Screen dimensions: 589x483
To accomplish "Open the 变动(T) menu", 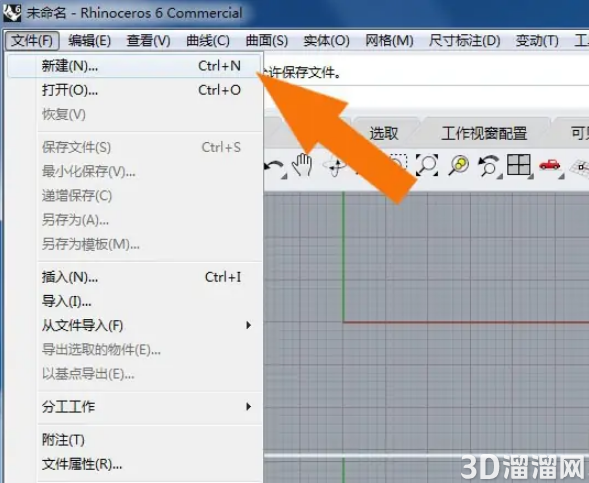I will pyautogui.click(x=537, y=41).
